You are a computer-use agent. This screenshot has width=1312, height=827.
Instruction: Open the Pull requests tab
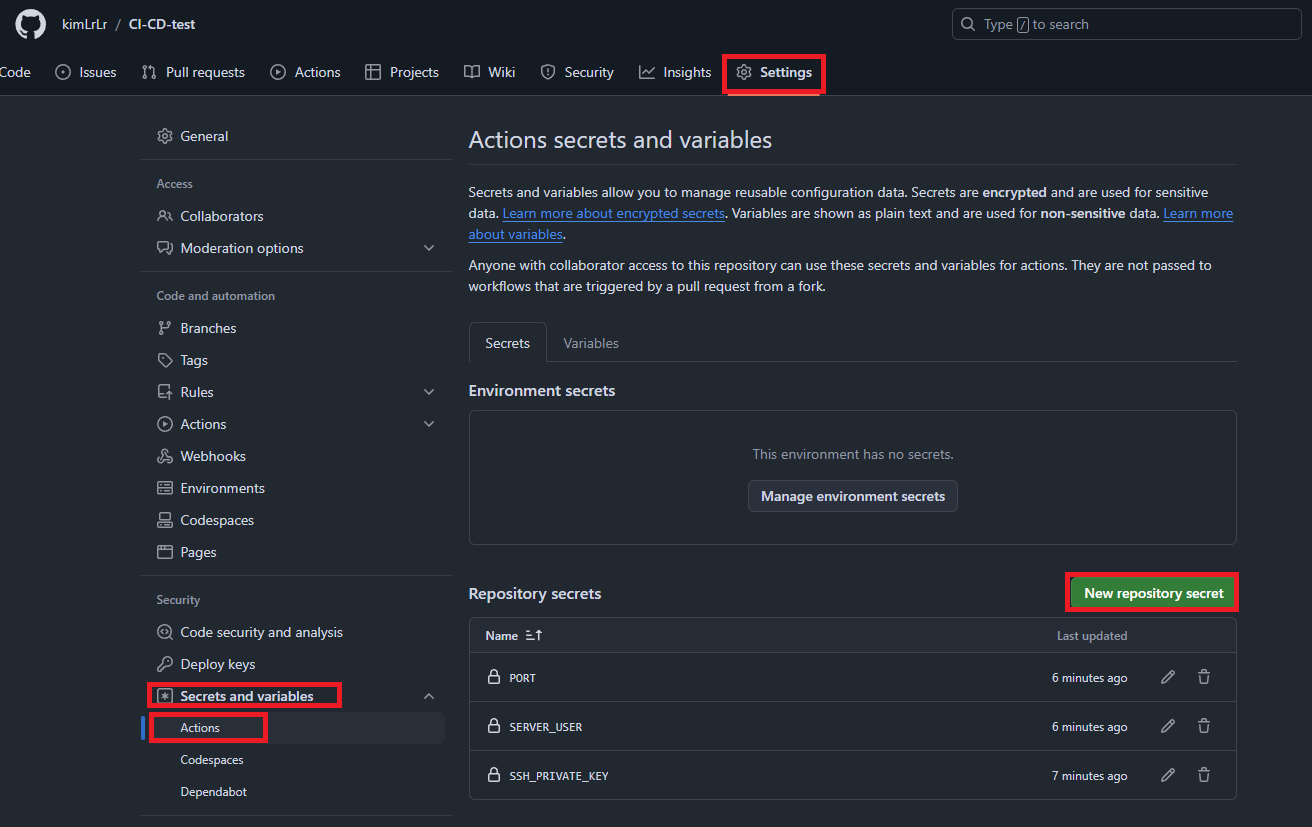193,72
